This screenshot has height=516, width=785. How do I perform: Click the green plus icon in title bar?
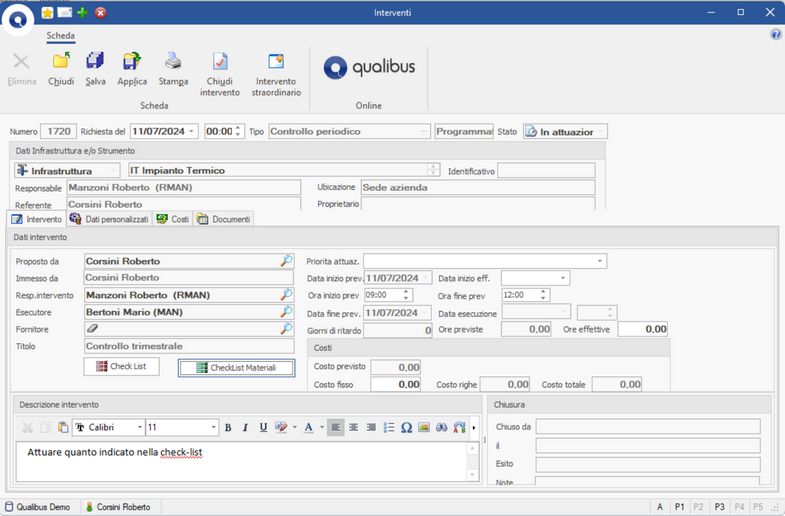click(83, 13)
